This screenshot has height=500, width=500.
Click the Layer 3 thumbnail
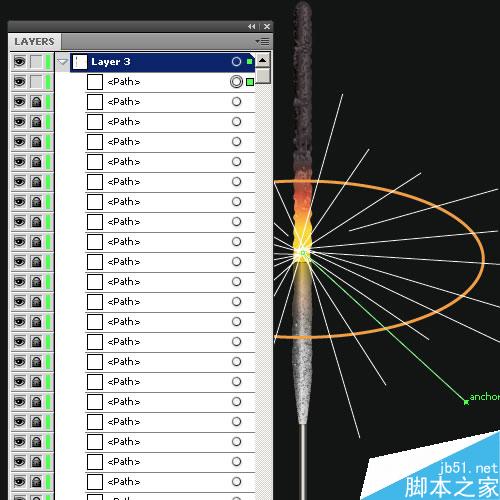pos(80,62)
